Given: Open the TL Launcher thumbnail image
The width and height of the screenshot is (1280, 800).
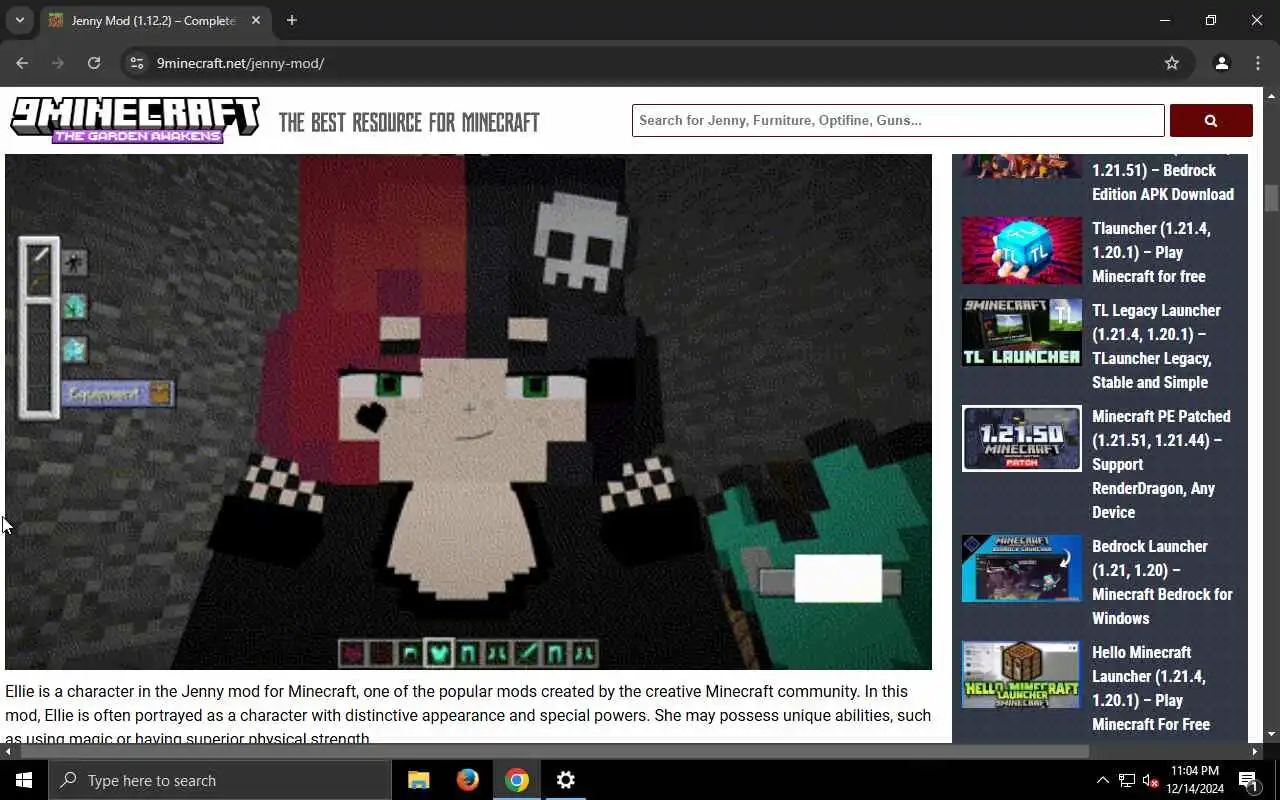Looking at the screenshot, I should (x=1021, y=333).
